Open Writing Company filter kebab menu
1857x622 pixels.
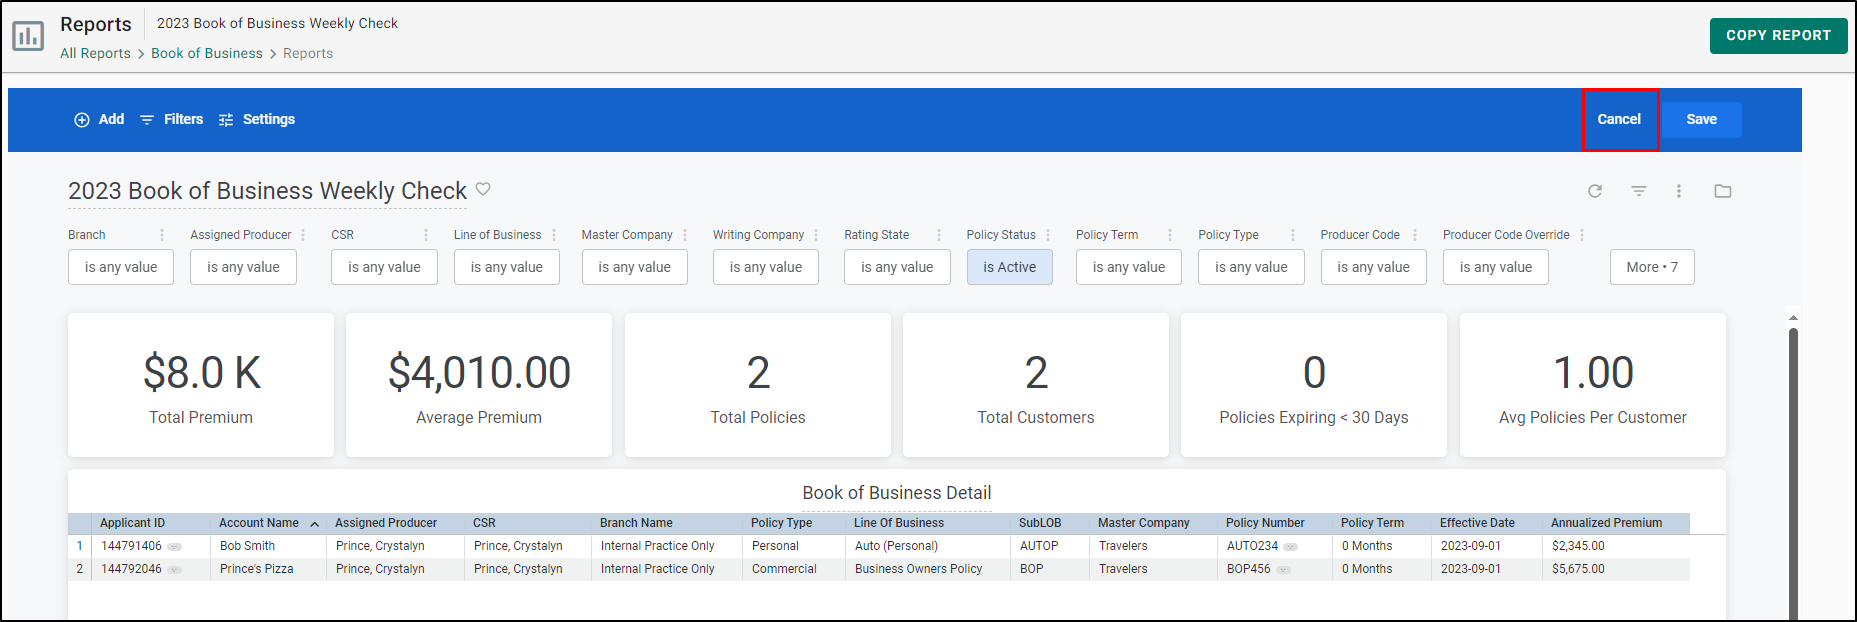click(816, 235)
